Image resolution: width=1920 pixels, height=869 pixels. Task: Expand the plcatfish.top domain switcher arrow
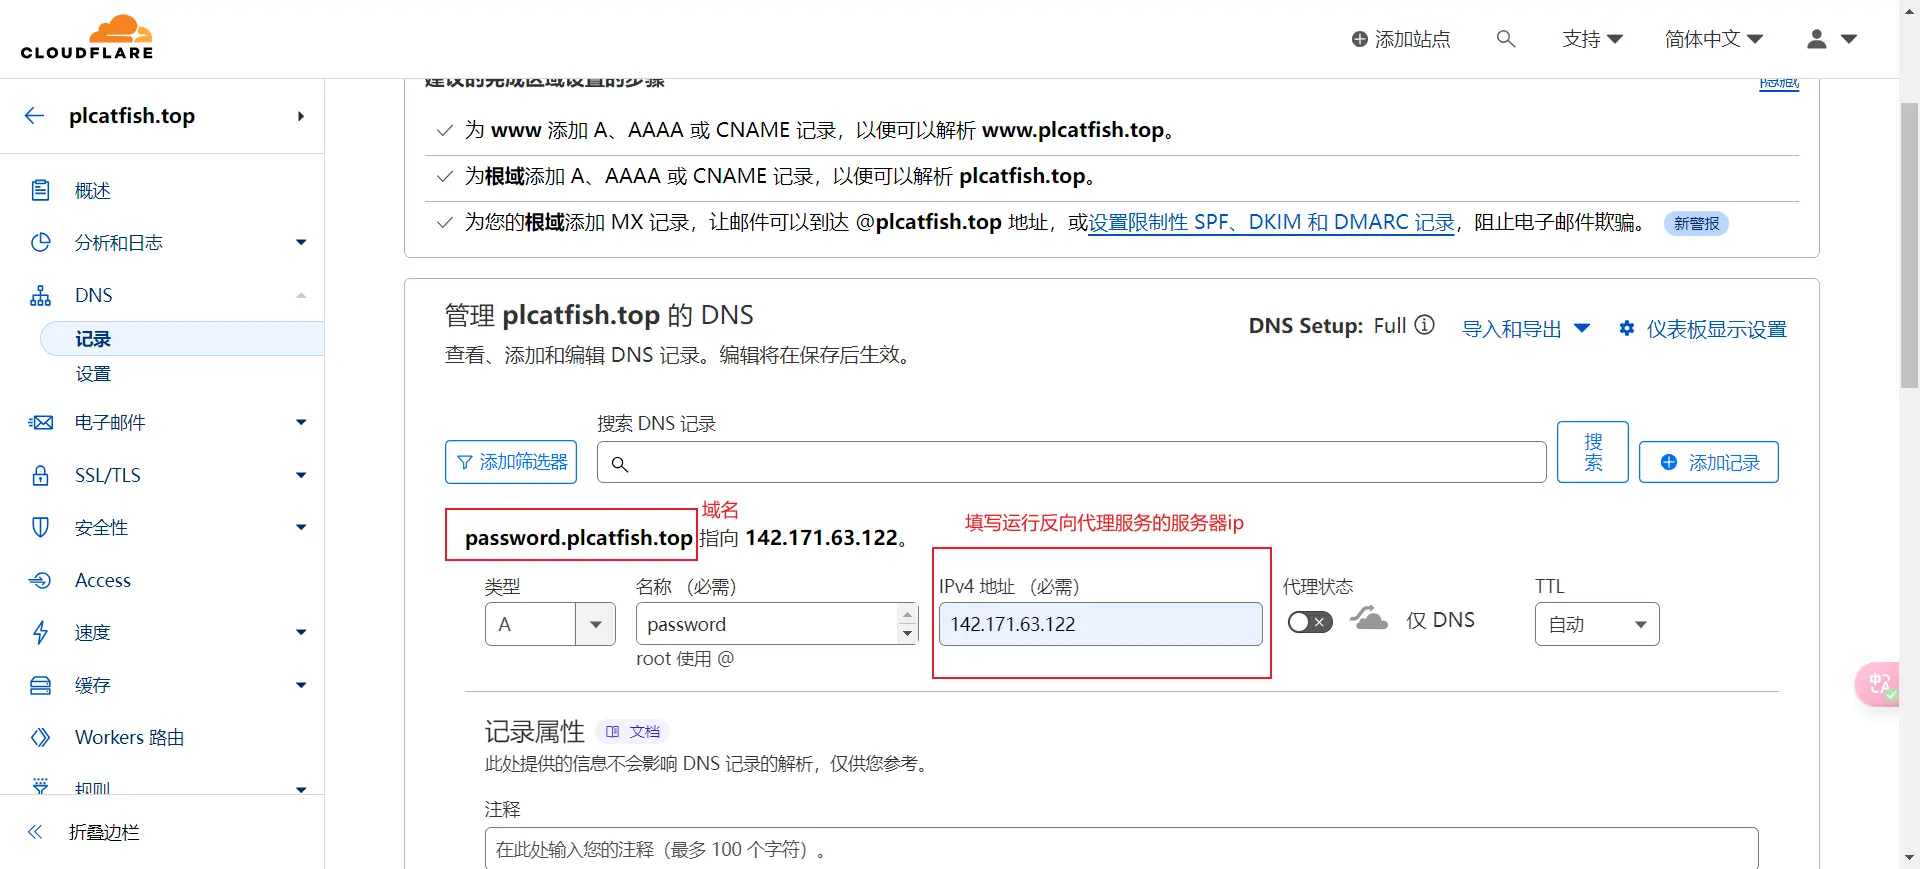point(301,116)
